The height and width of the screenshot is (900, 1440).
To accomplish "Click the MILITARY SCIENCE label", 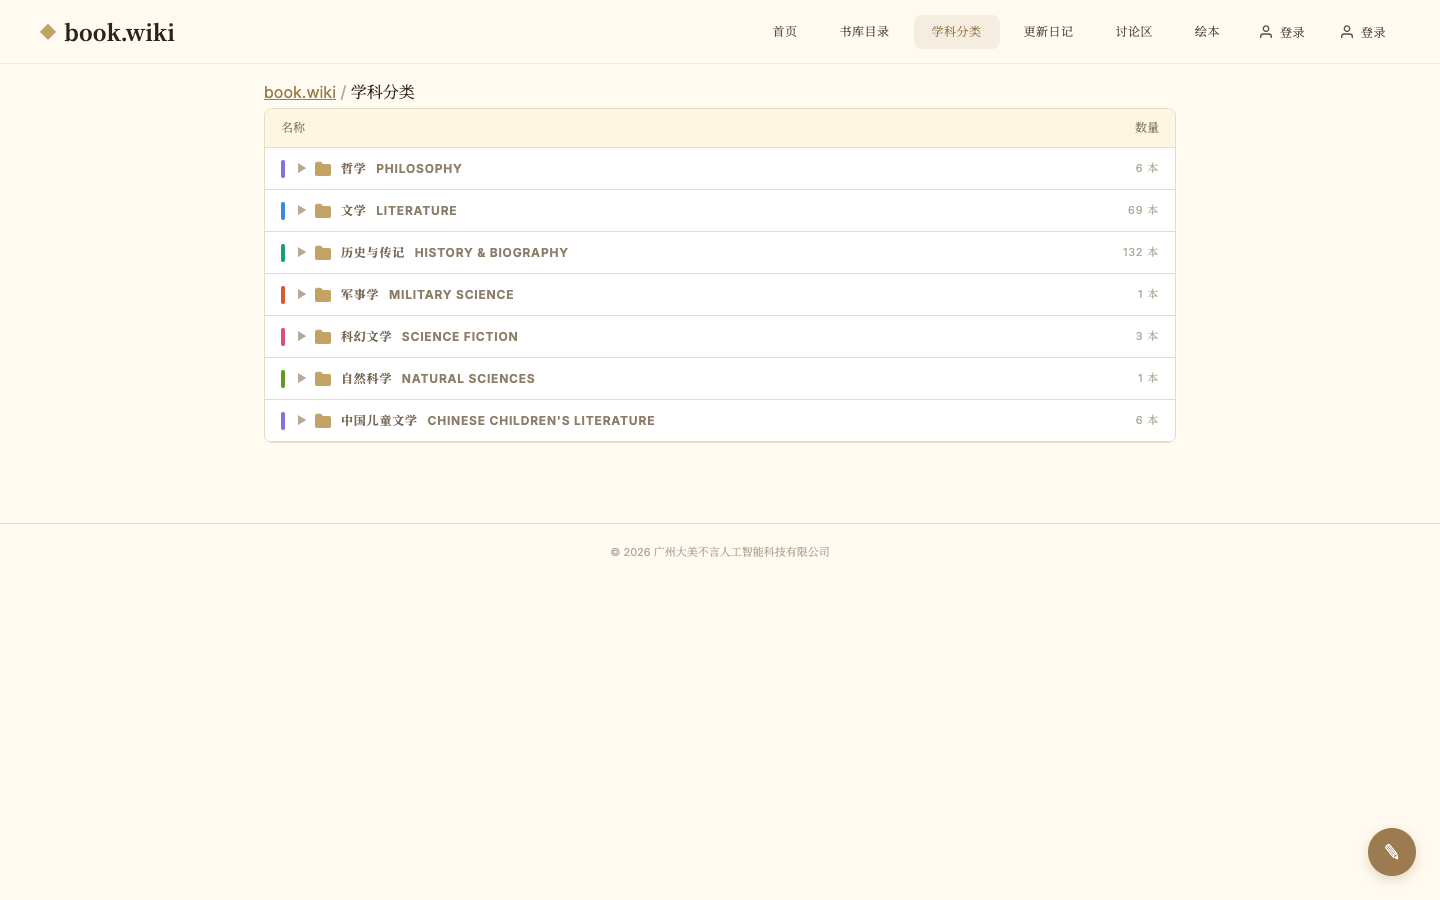I will click(451, 295).
